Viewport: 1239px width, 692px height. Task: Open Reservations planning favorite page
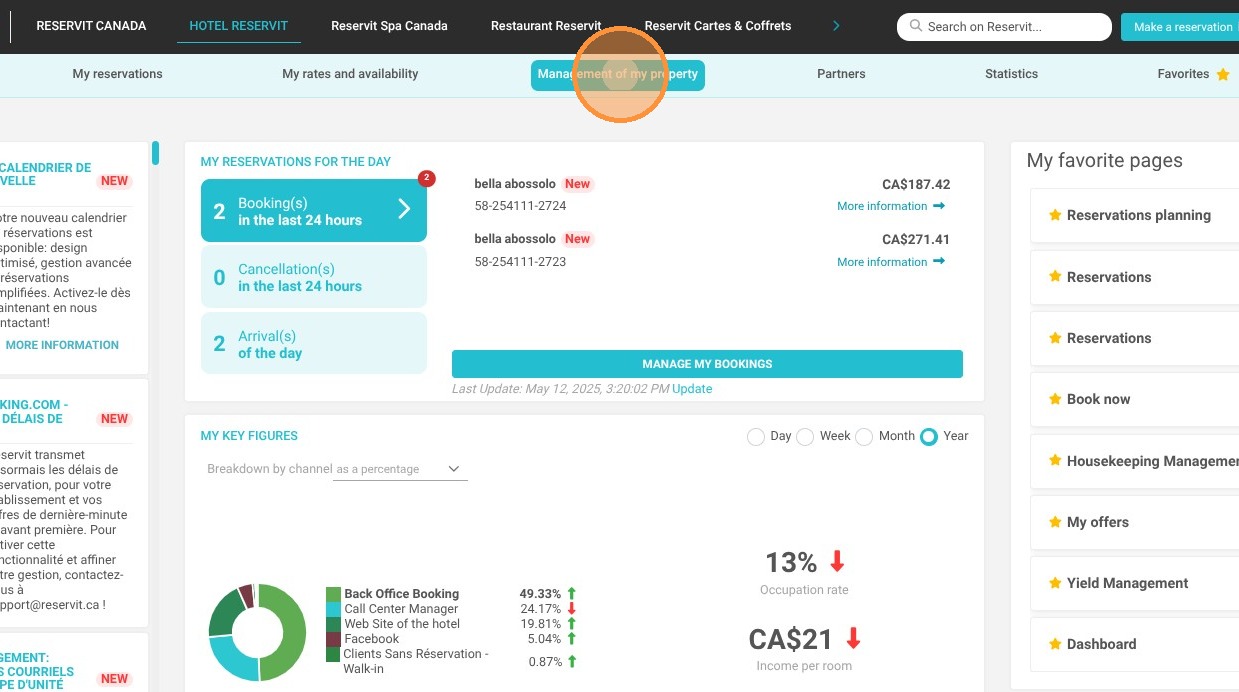(1138, 215)
